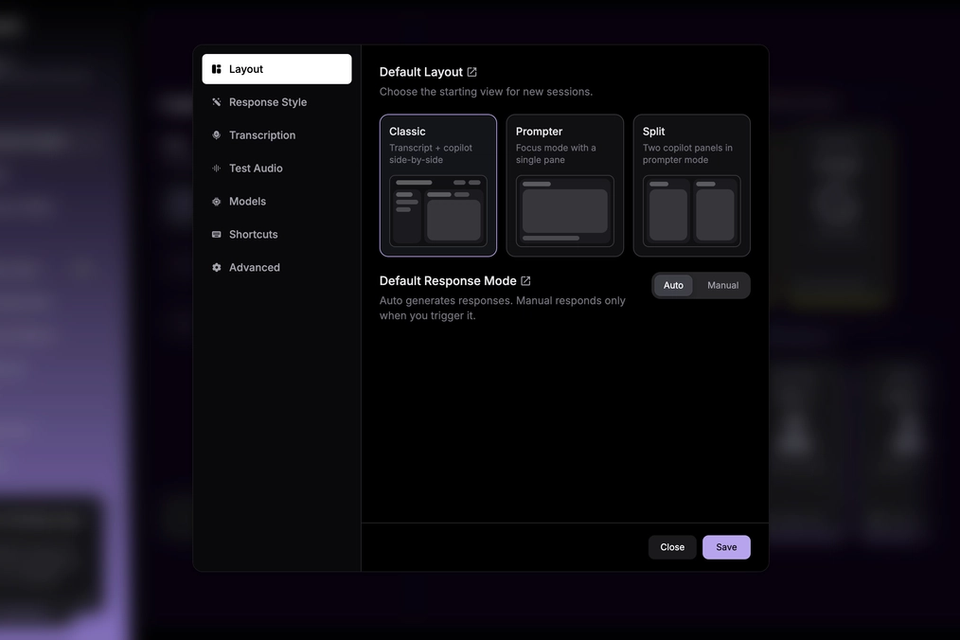Click the Split layout preview thumbnail

692,211
